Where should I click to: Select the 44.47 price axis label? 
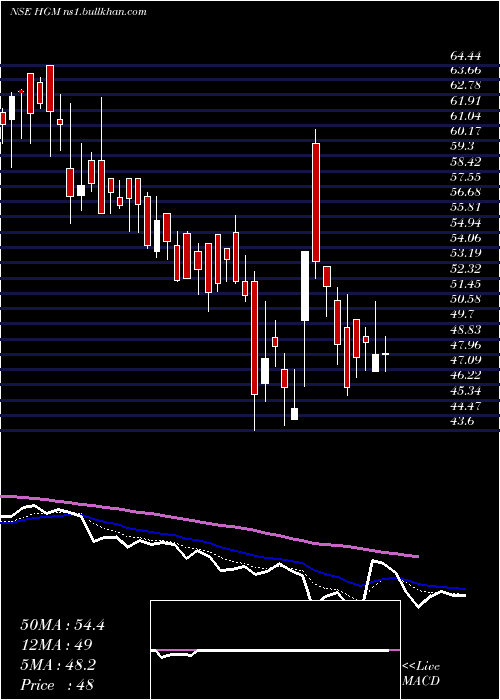click(x=466, y=406)
